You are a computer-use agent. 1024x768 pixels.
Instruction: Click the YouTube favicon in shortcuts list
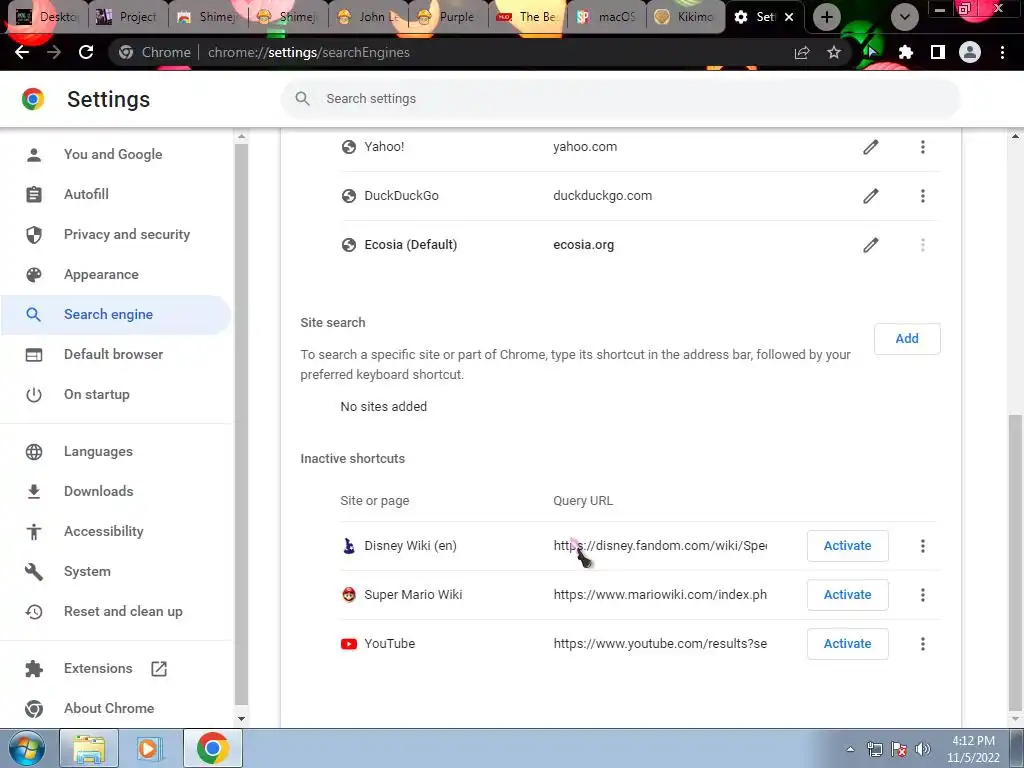click(x=349, y=644)
